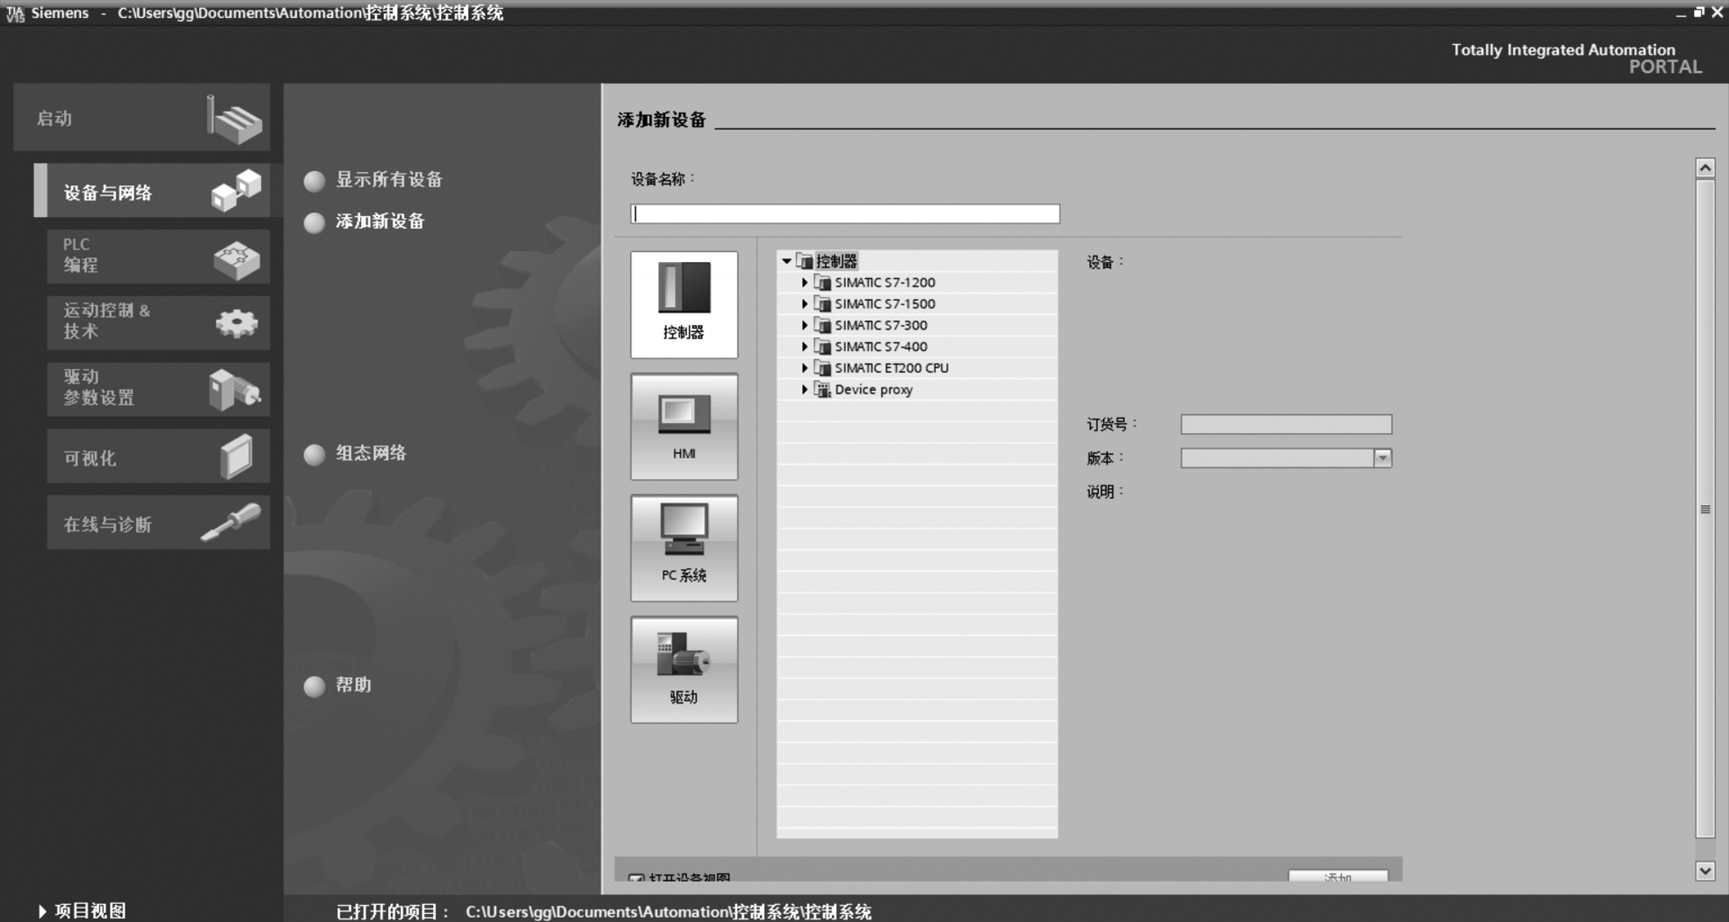The height and width of the screenshot is (922, 1729).
Task: Select 设备与网络 devices and networks portal
Action: tap(152, 191)
